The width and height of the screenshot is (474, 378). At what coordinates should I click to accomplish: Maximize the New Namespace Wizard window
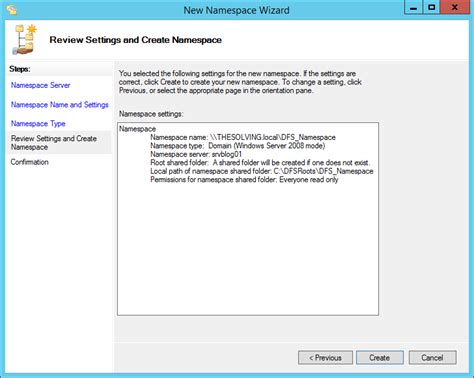coord(432,7)
